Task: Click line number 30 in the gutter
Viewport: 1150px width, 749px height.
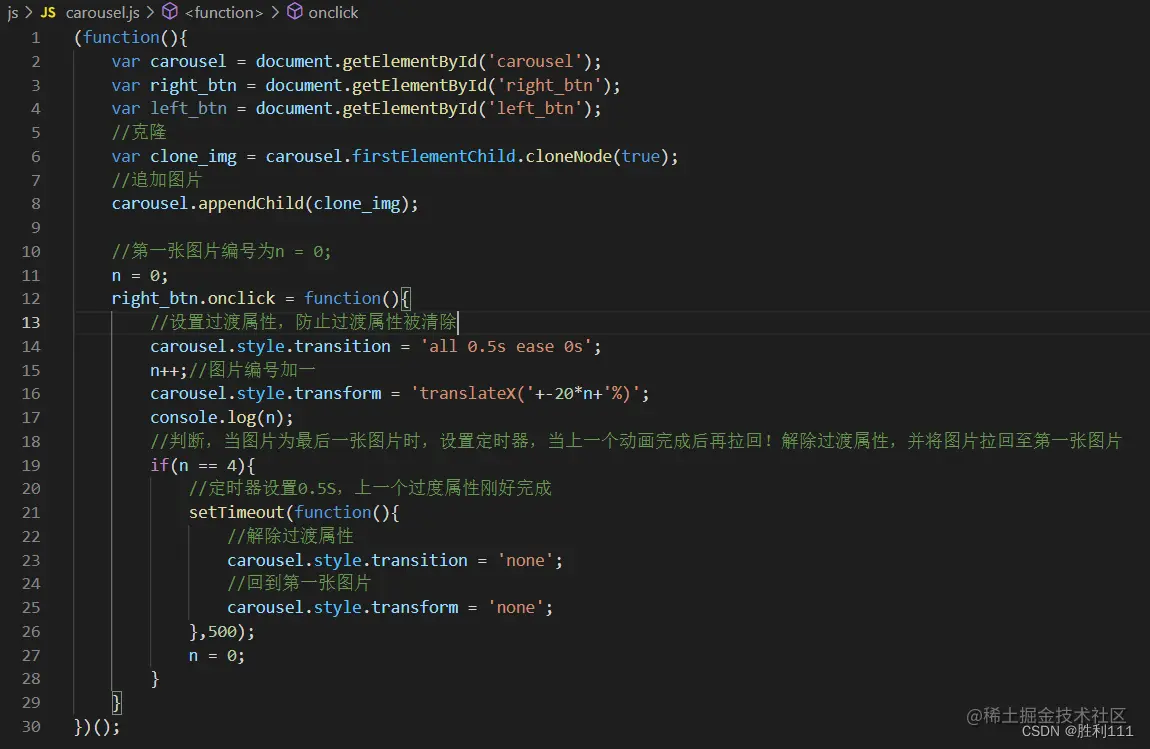Action: click(31, 726)
